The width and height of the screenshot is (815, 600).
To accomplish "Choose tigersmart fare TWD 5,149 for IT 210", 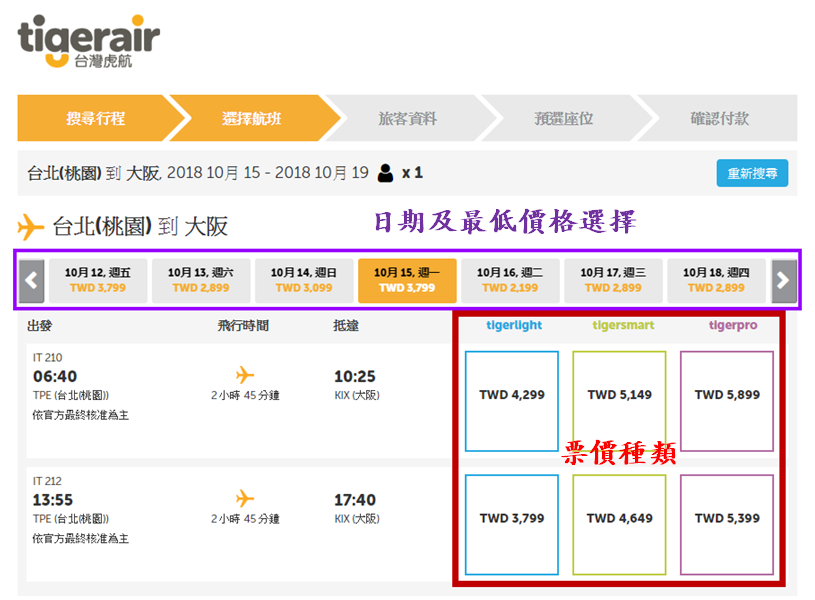I will (620, 401).
